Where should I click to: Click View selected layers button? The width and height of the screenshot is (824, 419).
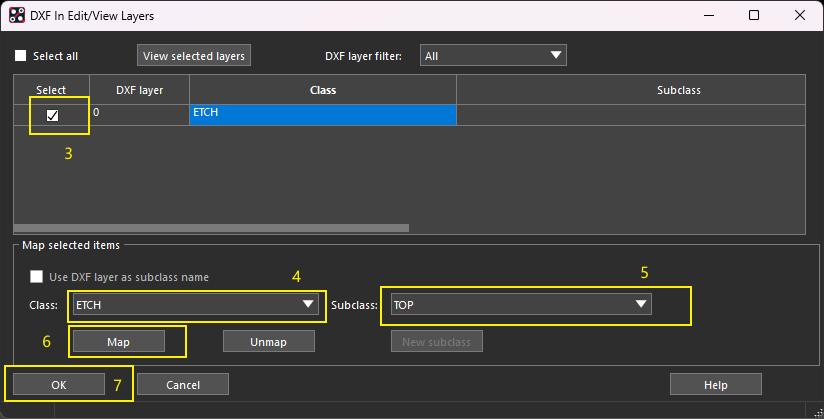point(194,56)
